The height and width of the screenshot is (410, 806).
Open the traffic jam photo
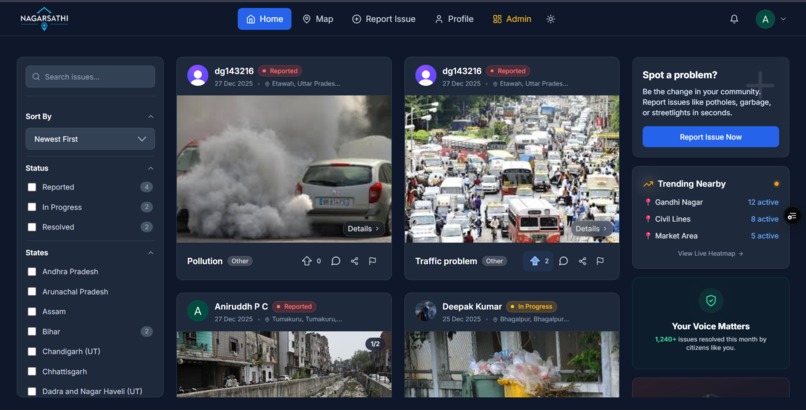click(x=511, y=169)
